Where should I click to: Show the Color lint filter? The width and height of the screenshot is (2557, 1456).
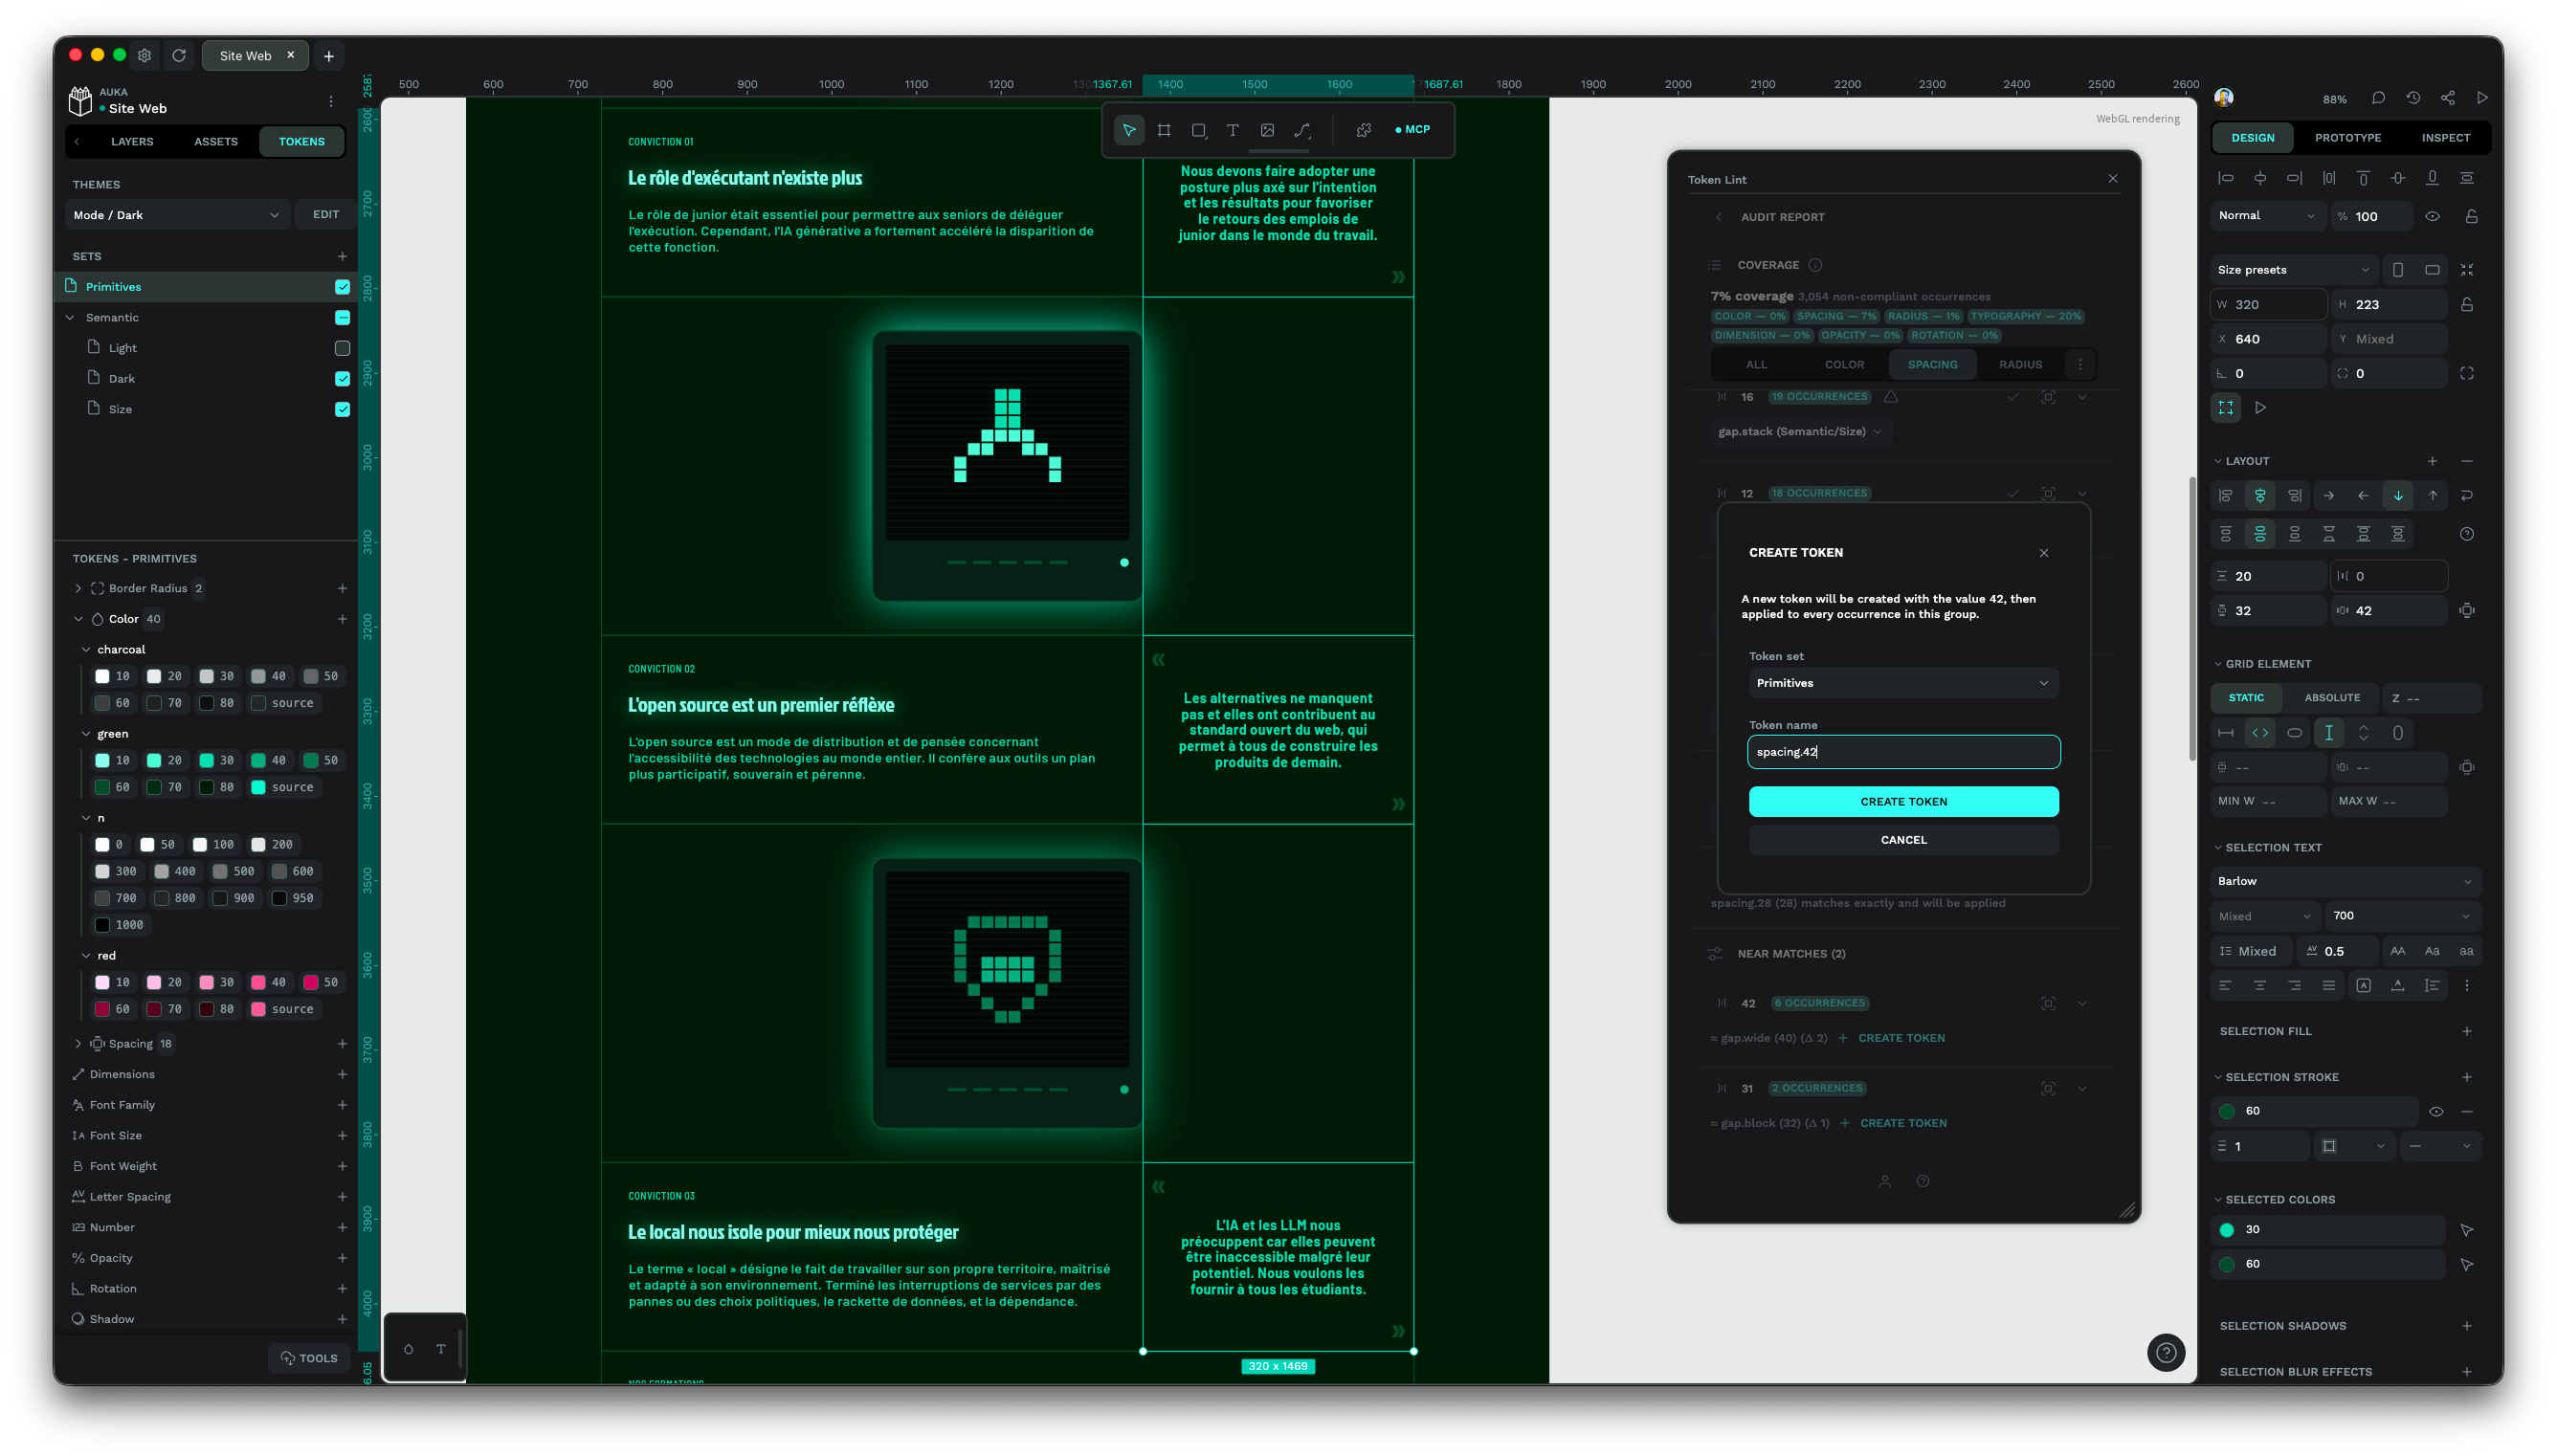click(x=1844, y=365)
